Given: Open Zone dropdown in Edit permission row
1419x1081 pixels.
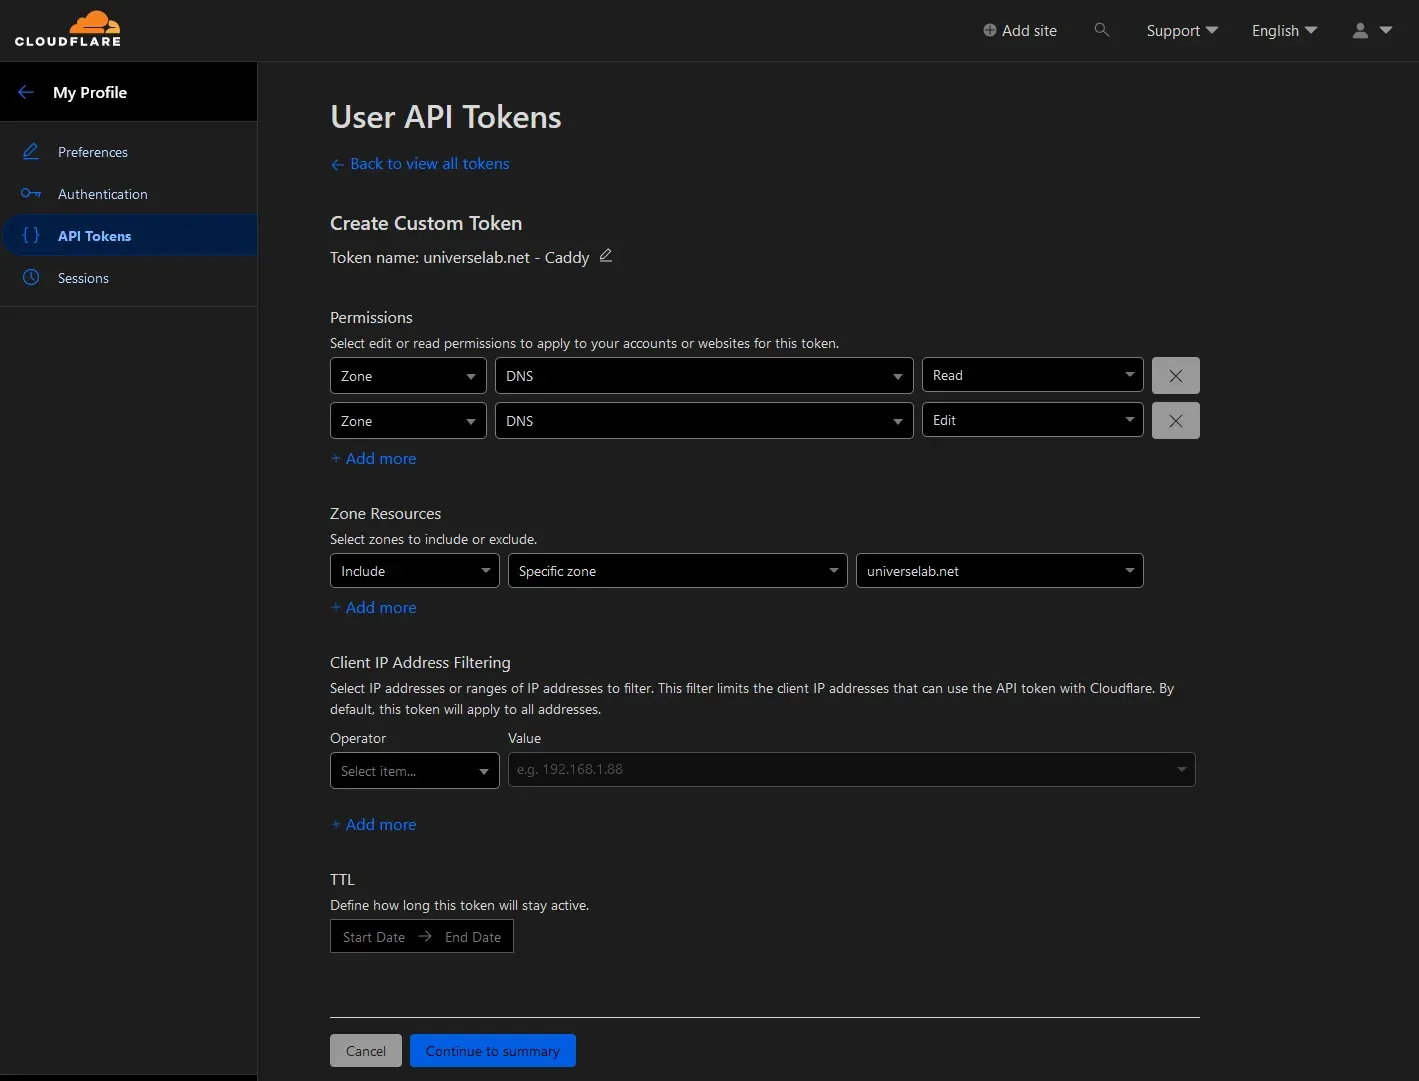Looking at the screenshot, I should pyautogui.click(x=408, y=421).
